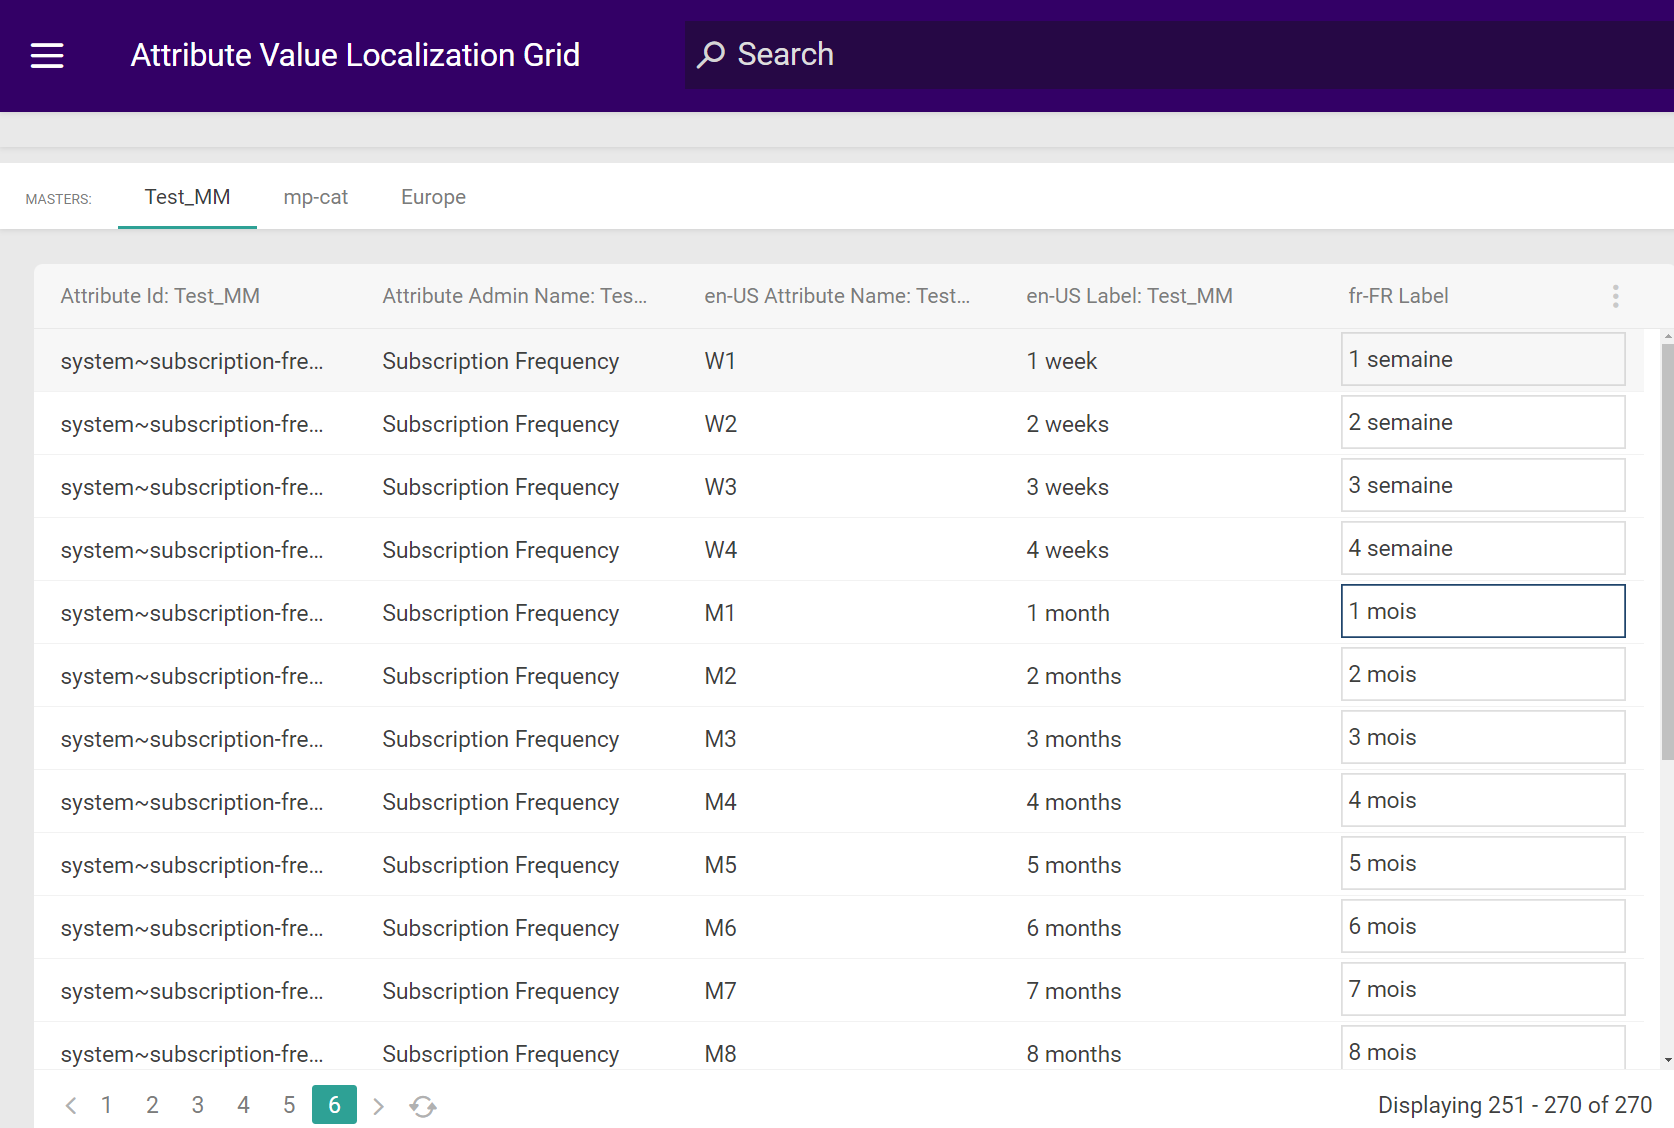
Task: Click the '2 months' en-US label cell
Action: tap(1074, 676)
